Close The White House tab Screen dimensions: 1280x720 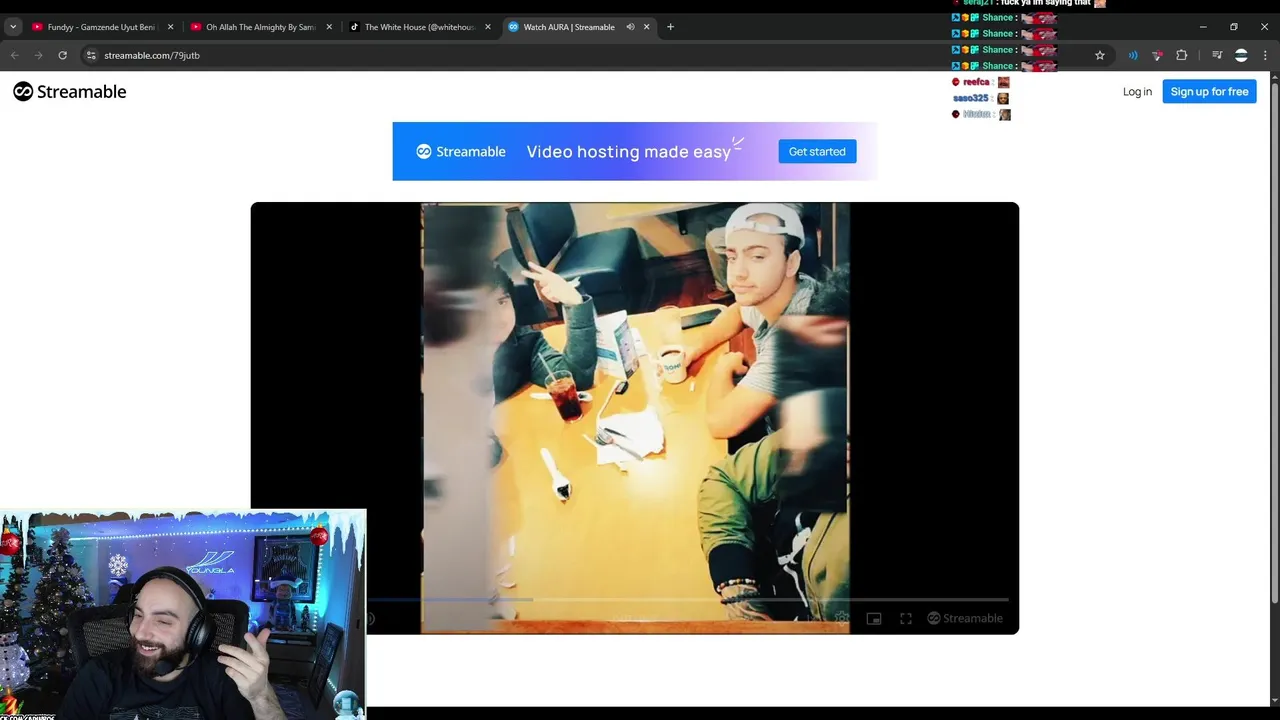[488, 27]
